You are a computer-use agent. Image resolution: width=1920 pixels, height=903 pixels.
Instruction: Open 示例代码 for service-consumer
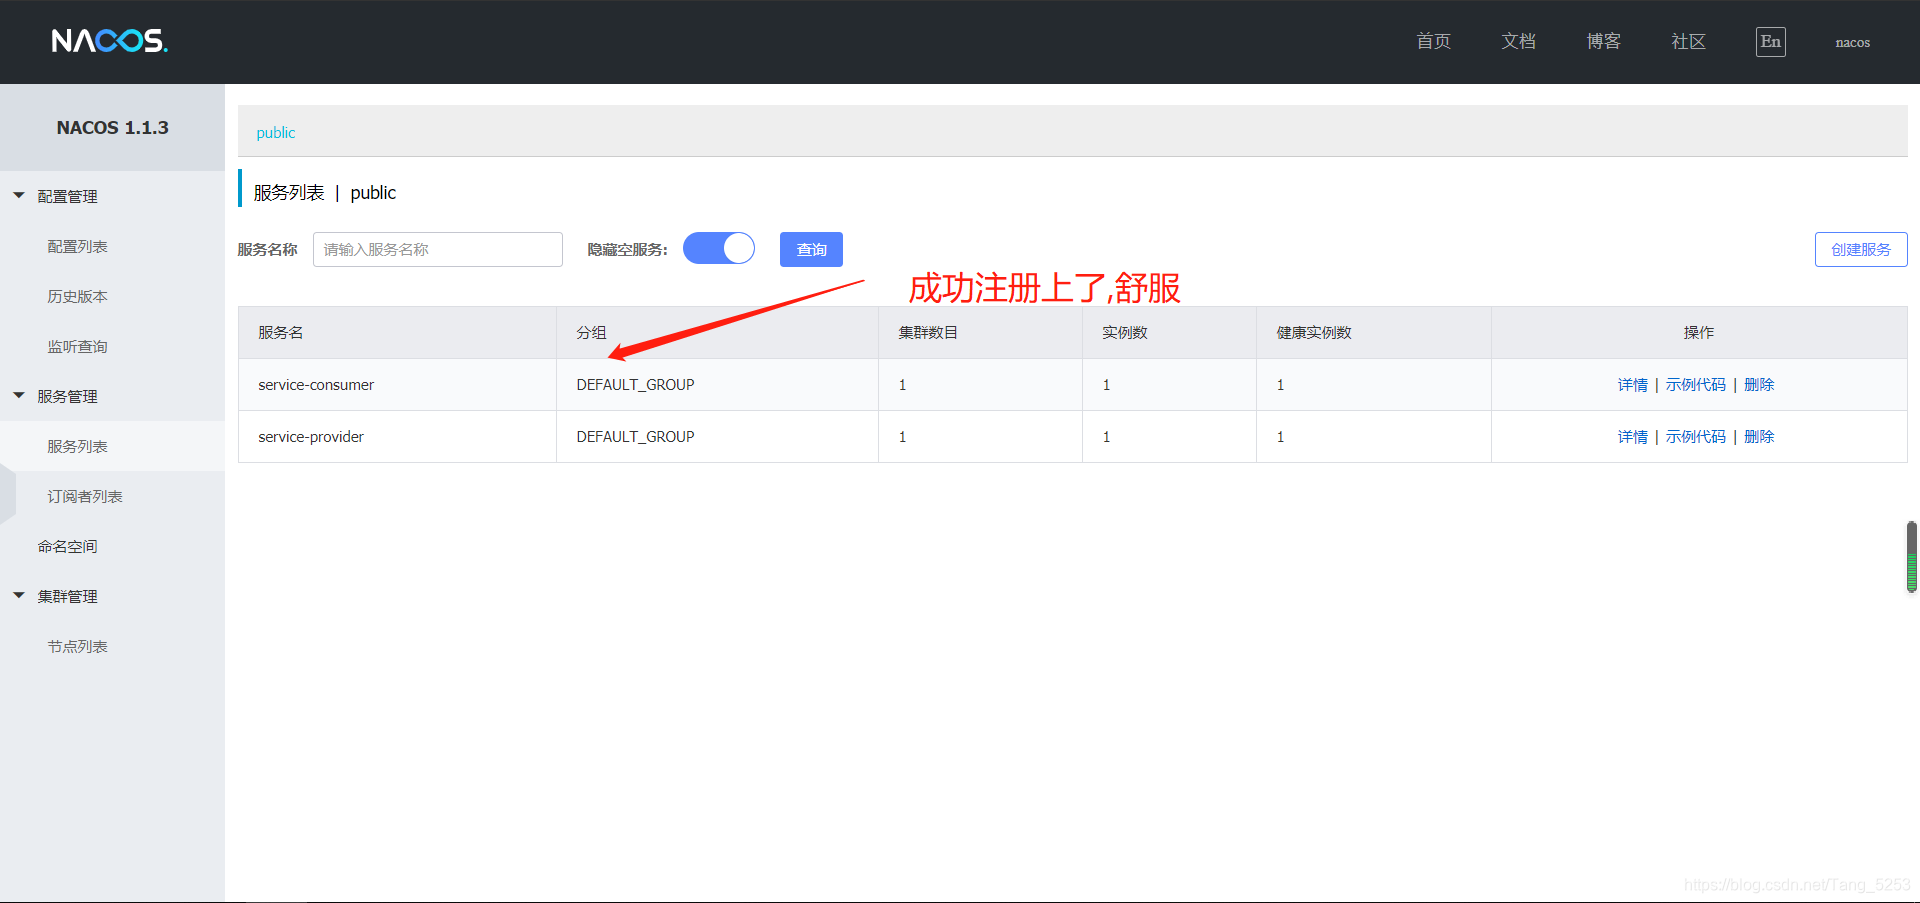pyautogui.click(x=1695, y=384)
